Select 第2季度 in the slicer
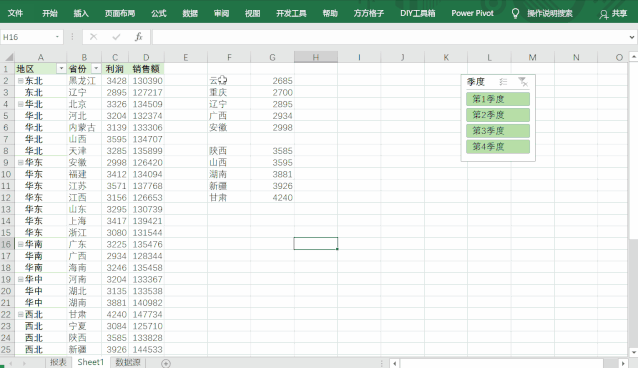 (498, 115)
